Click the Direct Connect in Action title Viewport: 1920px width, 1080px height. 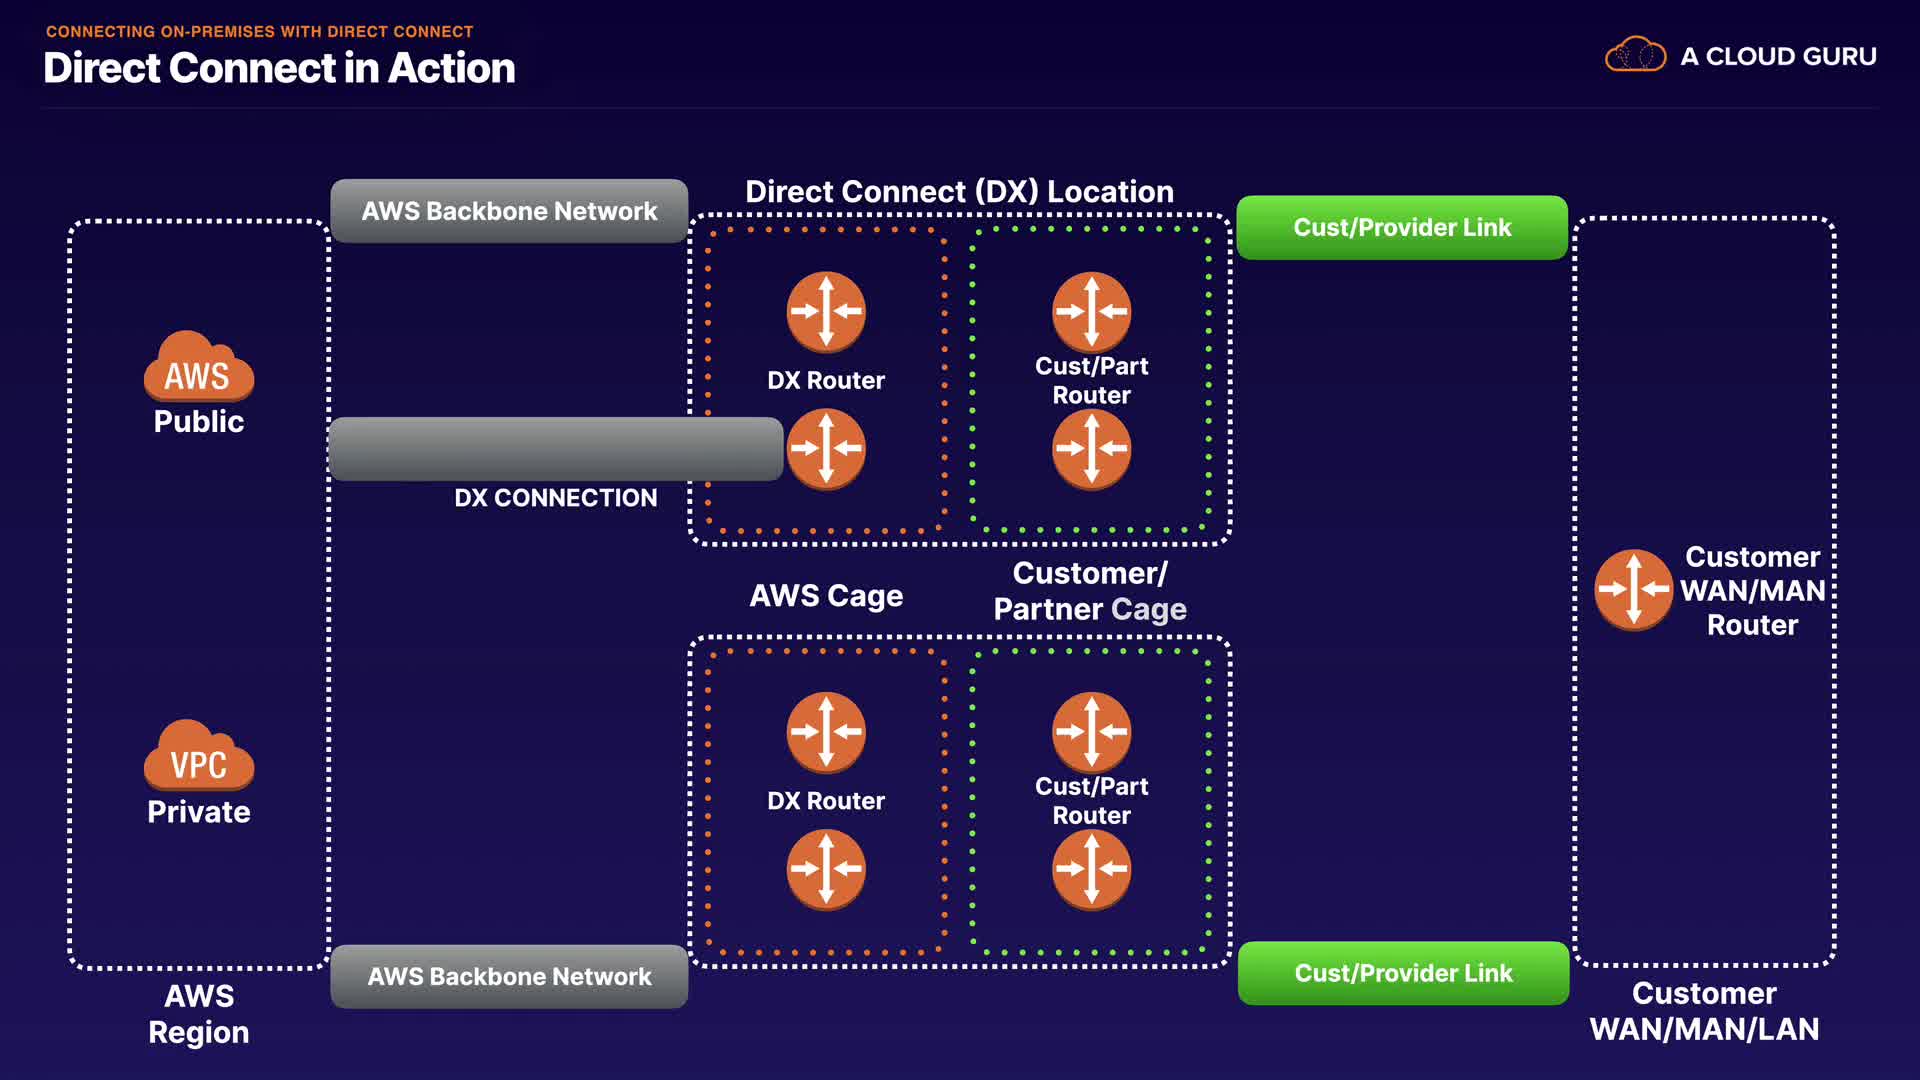[x=279, y=68]
